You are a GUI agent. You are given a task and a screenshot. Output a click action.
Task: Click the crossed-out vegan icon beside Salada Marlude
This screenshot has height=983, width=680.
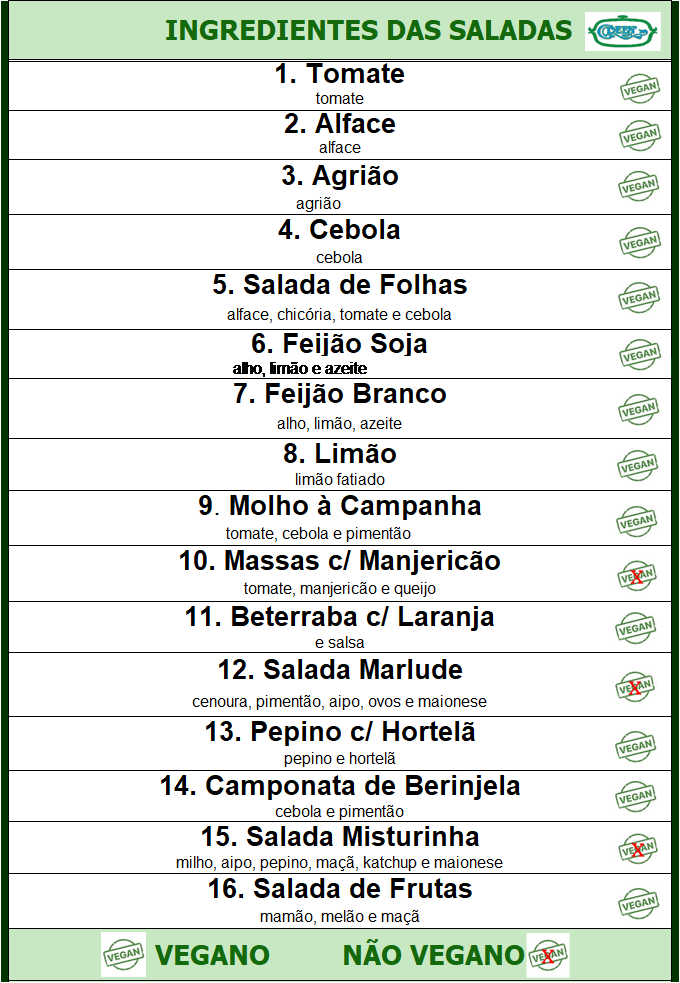tap(636, 687)
